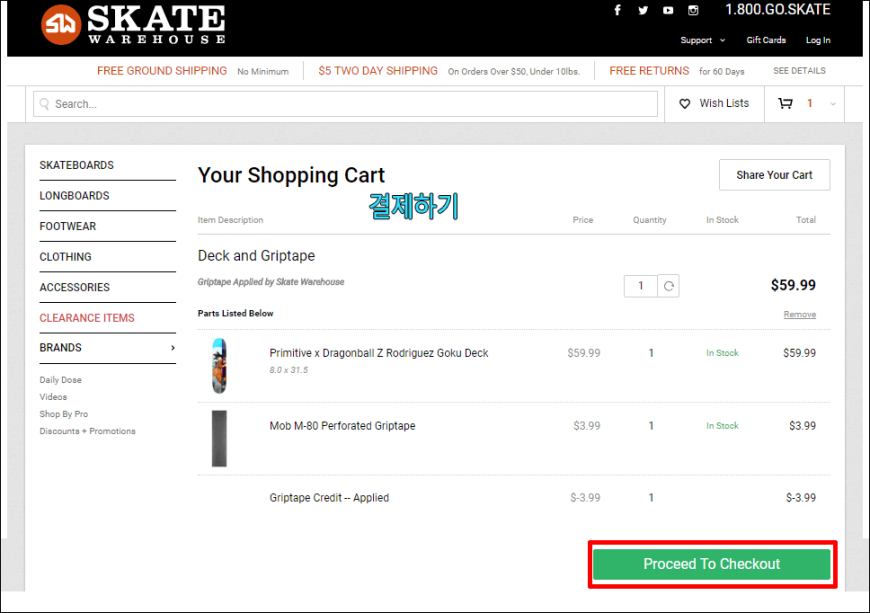The width and height of the screenshot is (870, 613).
Task: Click the search magnifier icon
Action: click(x=45, y=104)
